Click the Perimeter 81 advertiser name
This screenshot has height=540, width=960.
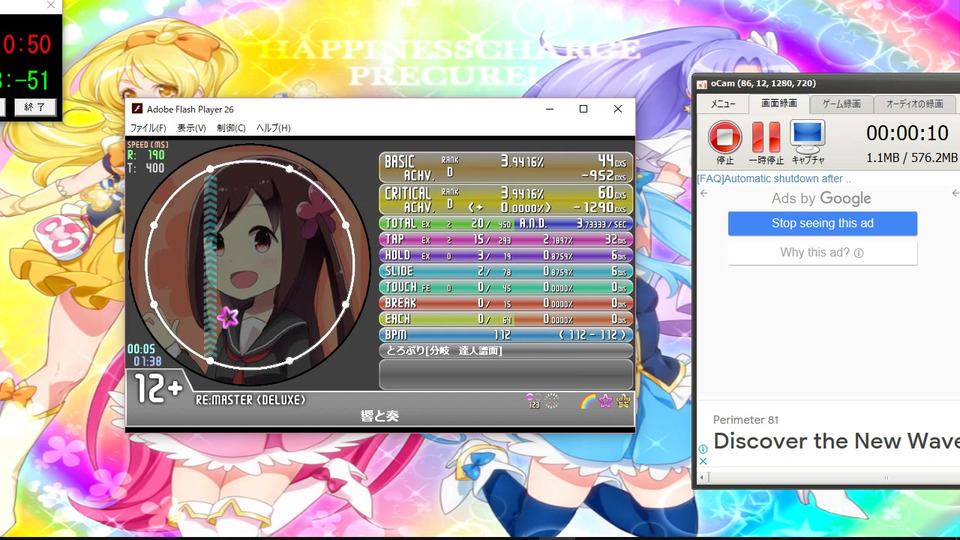[x=746, y=420]
